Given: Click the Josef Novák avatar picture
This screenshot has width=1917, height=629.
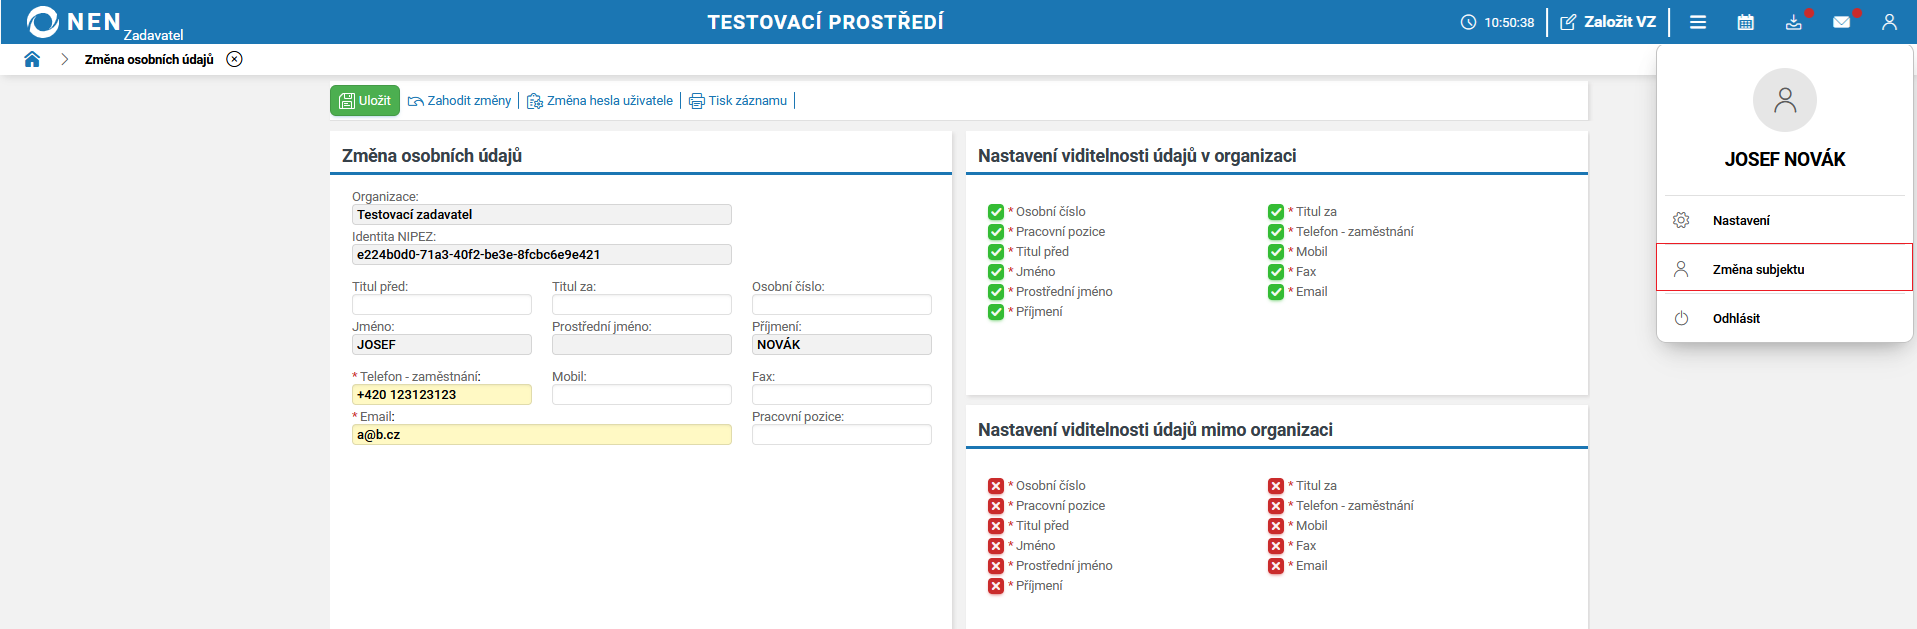Looking at the screenshot, I should point(1785,100).
